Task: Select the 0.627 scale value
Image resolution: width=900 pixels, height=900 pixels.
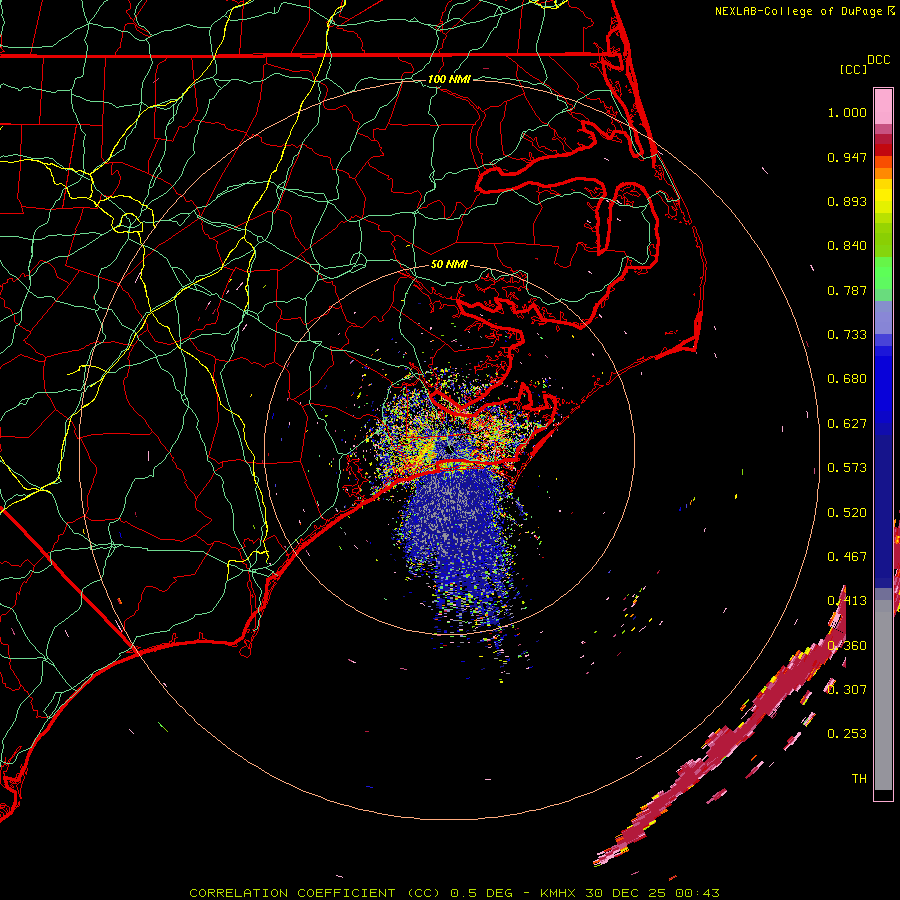Action: (847, 424)
